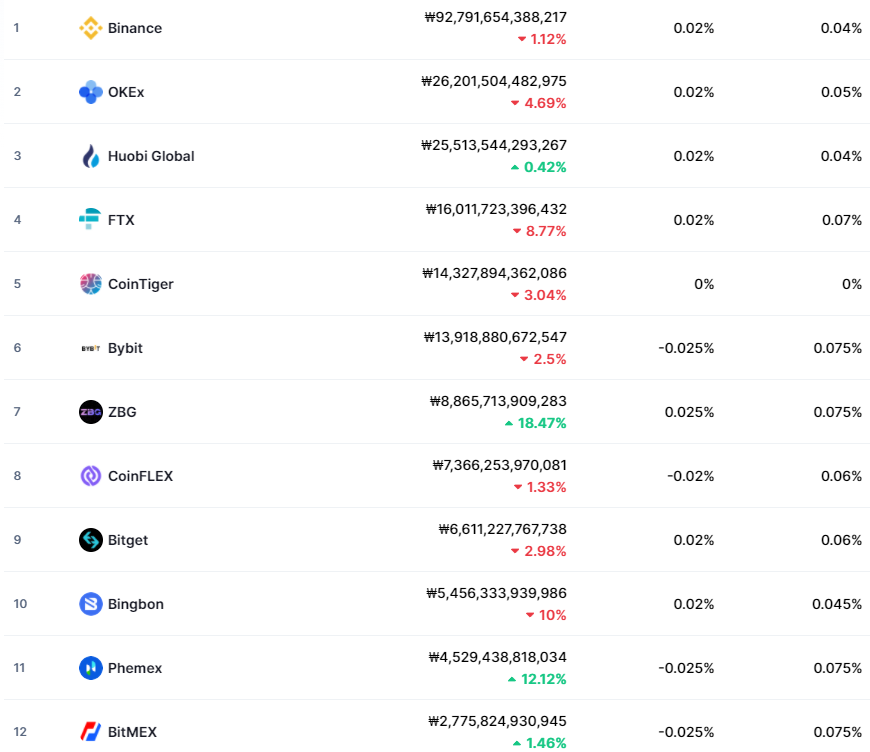870x752 pixels.
Task: Click the Bybit logo icon
Action: point(90,348)
